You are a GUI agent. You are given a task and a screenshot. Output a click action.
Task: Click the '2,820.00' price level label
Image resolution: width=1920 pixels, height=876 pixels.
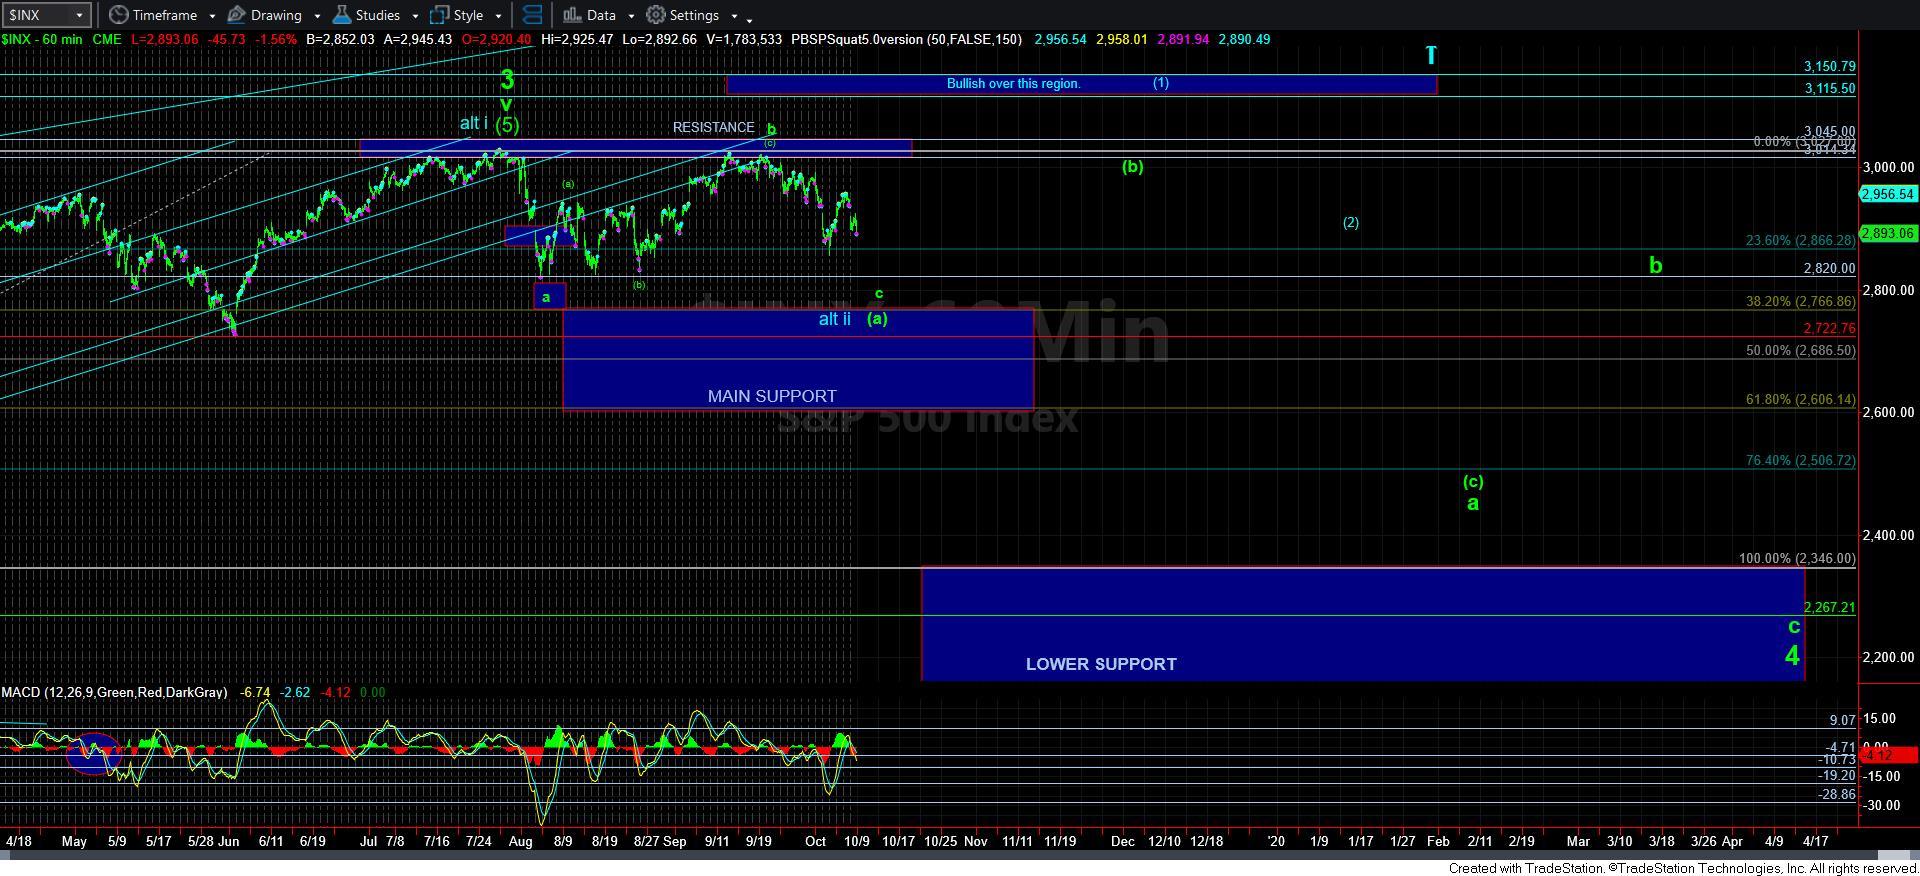(x=1829, y=269)
